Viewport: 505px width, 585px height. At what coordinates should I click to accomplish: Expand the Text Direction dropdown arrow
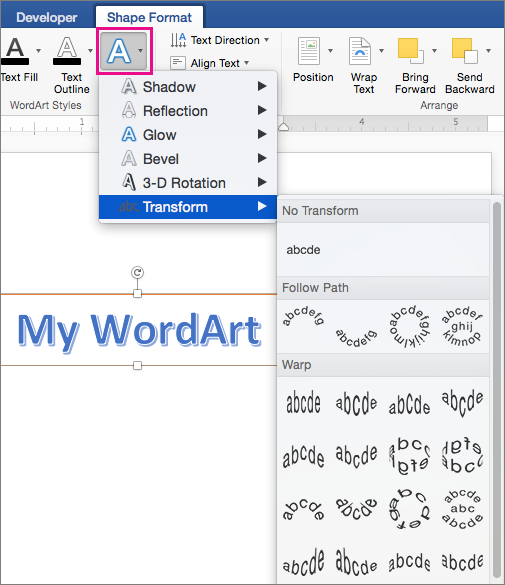tap(266, 40)
